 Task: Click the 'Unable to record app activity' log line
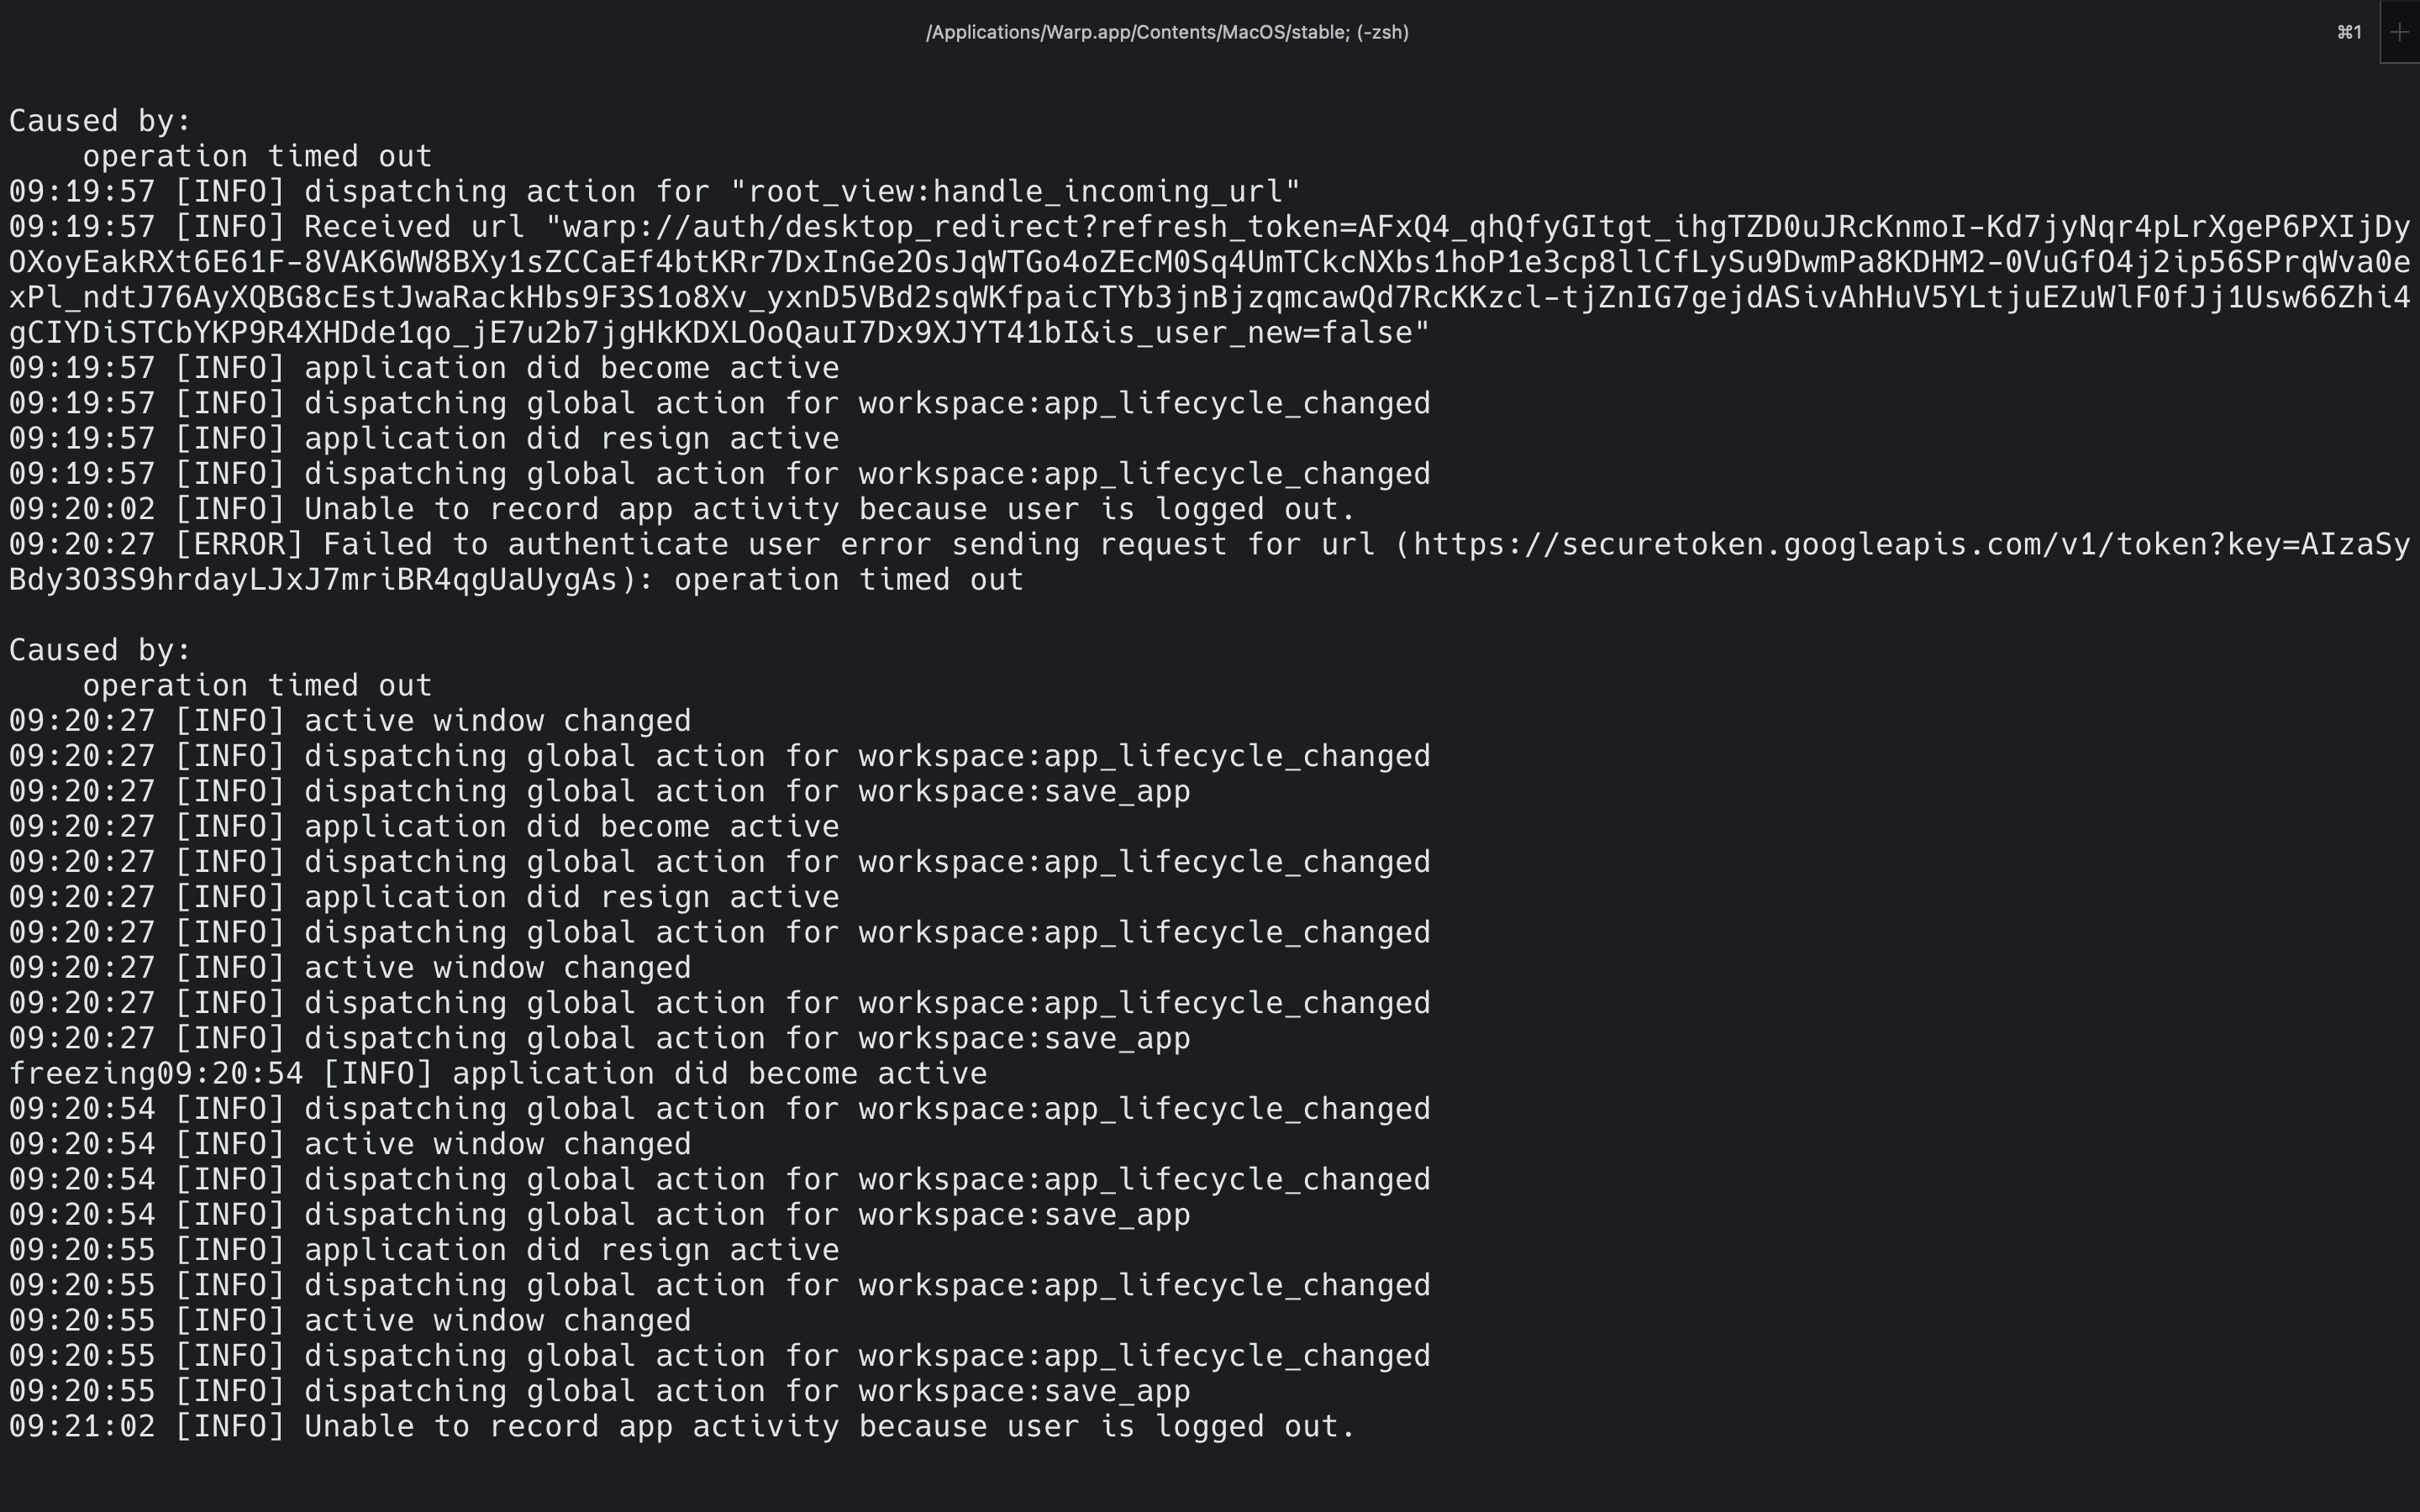pyautogui.click(x=680, y=508)
